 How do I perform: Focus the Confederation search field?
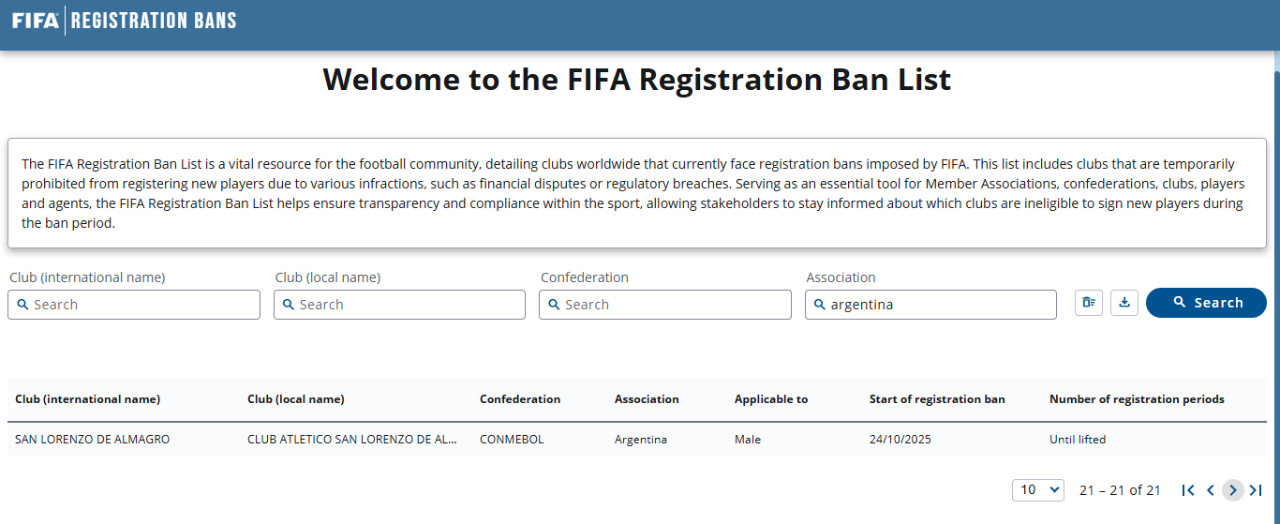665,304
